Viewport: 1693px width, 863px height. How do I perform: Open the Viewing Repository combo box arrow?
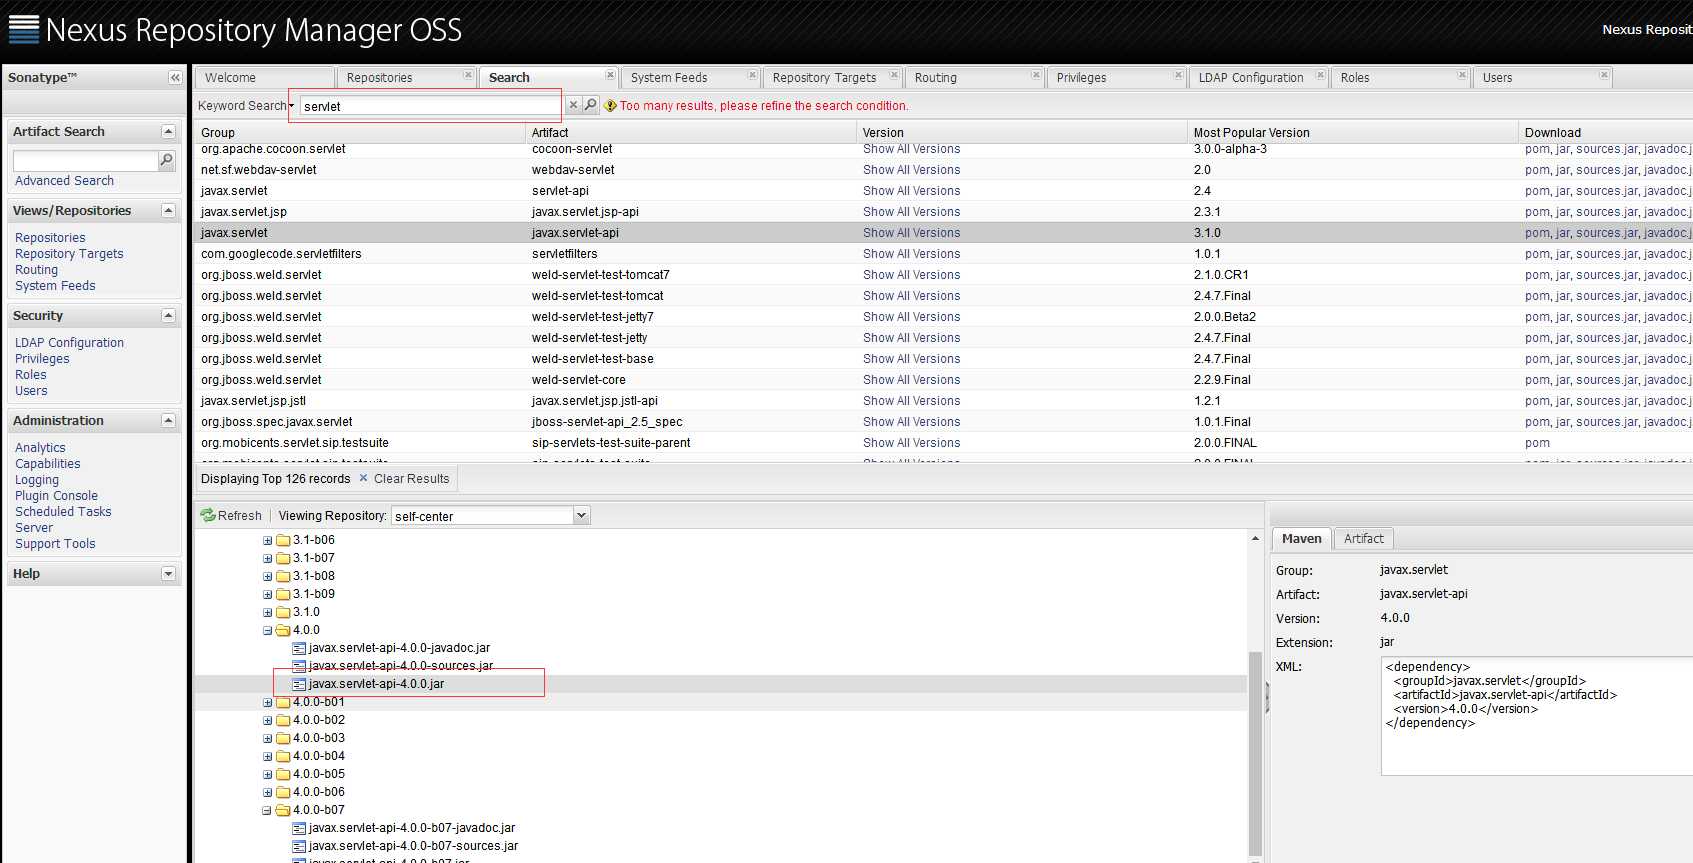(581, 516)
